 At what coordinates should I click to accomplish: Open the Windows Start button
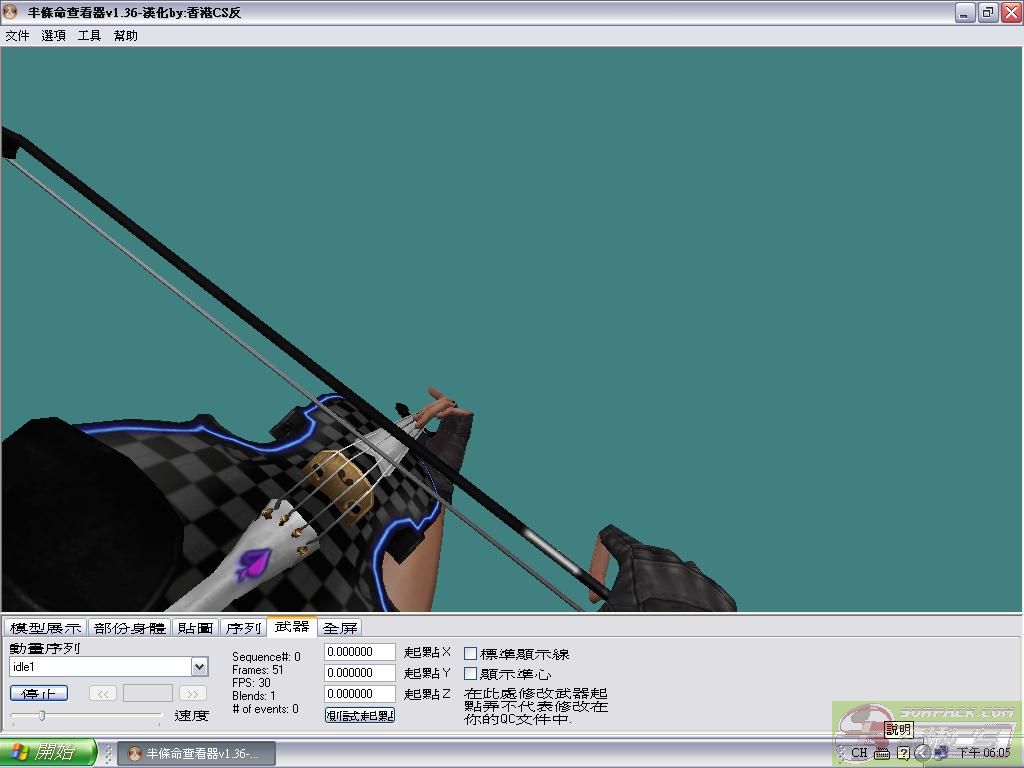tap(48, 753)
